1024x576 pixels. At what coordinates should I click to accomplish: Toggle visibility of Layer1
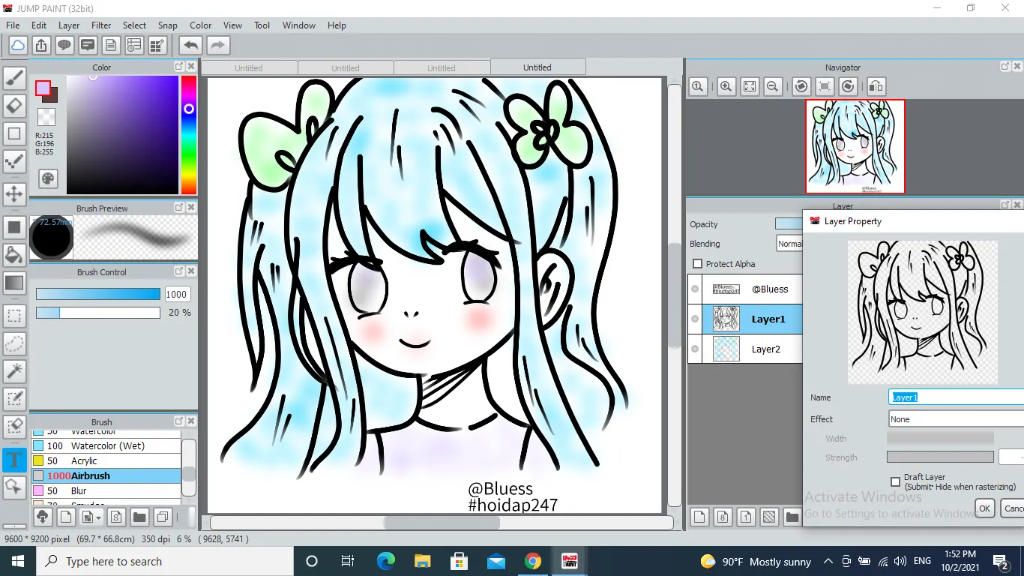[695, 319]
